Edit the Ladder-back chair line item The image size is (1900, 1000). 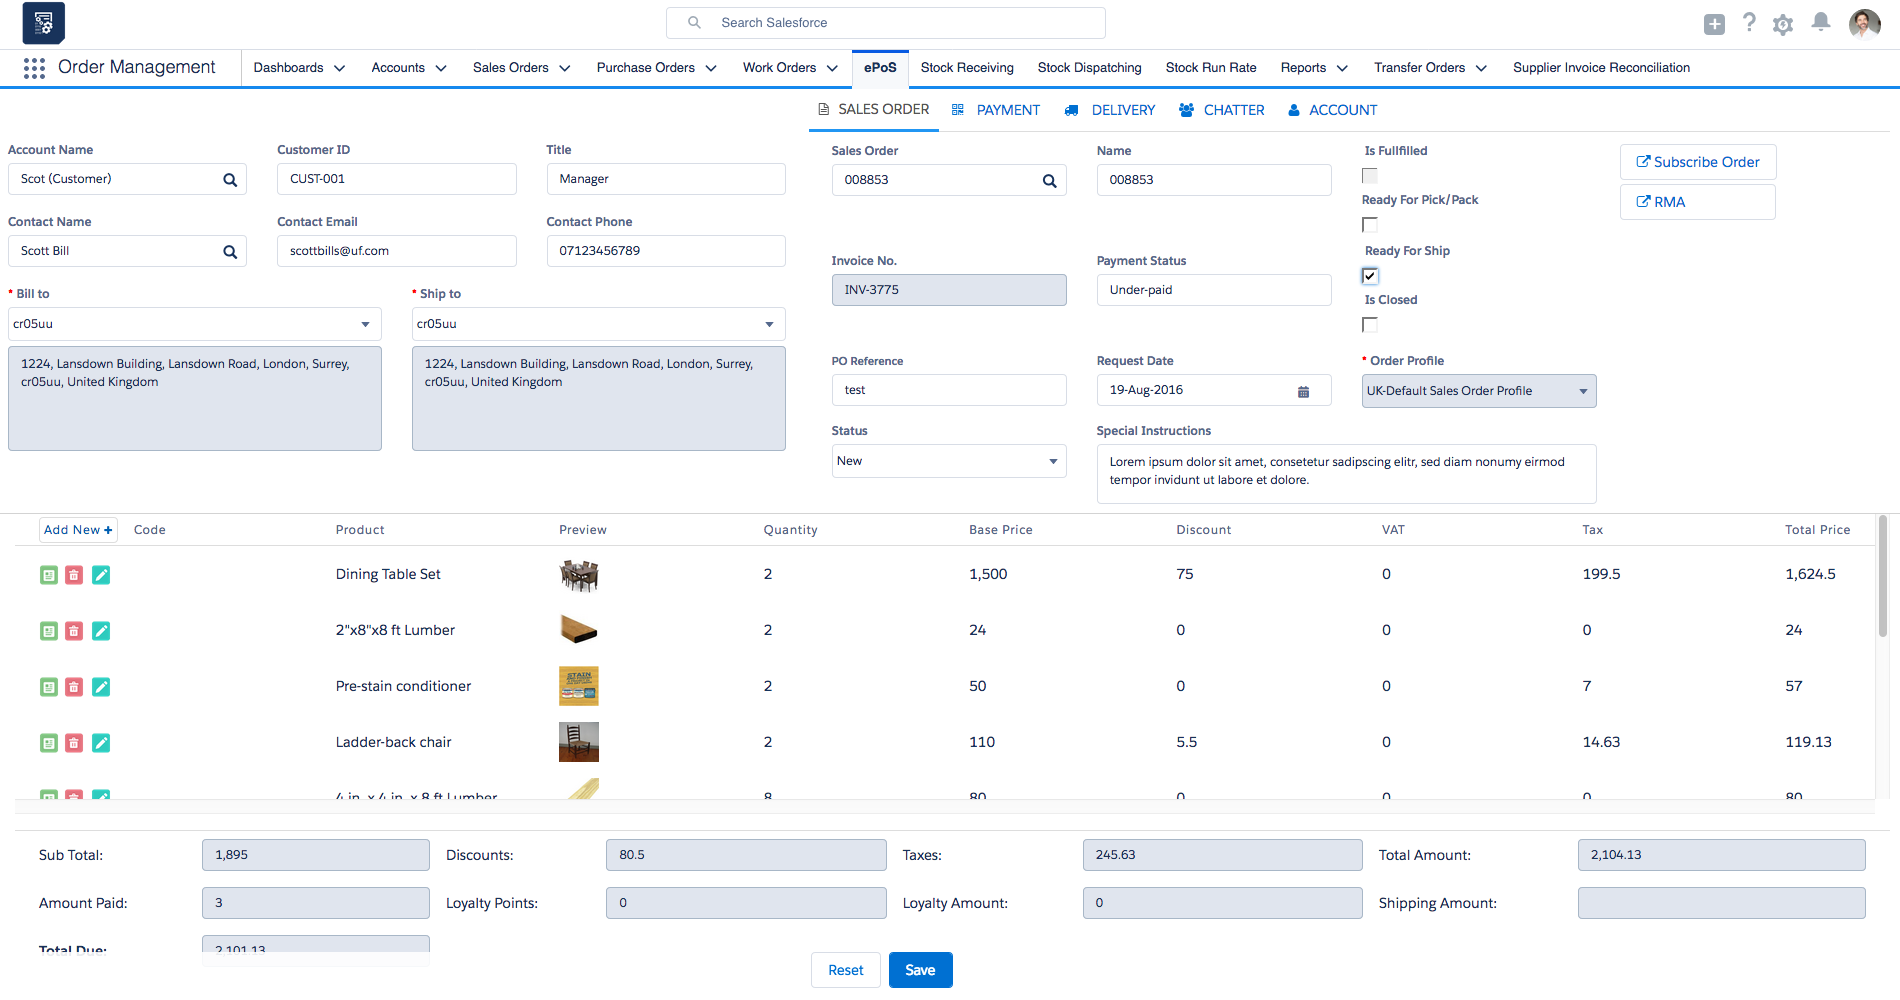tap(101, 742)
